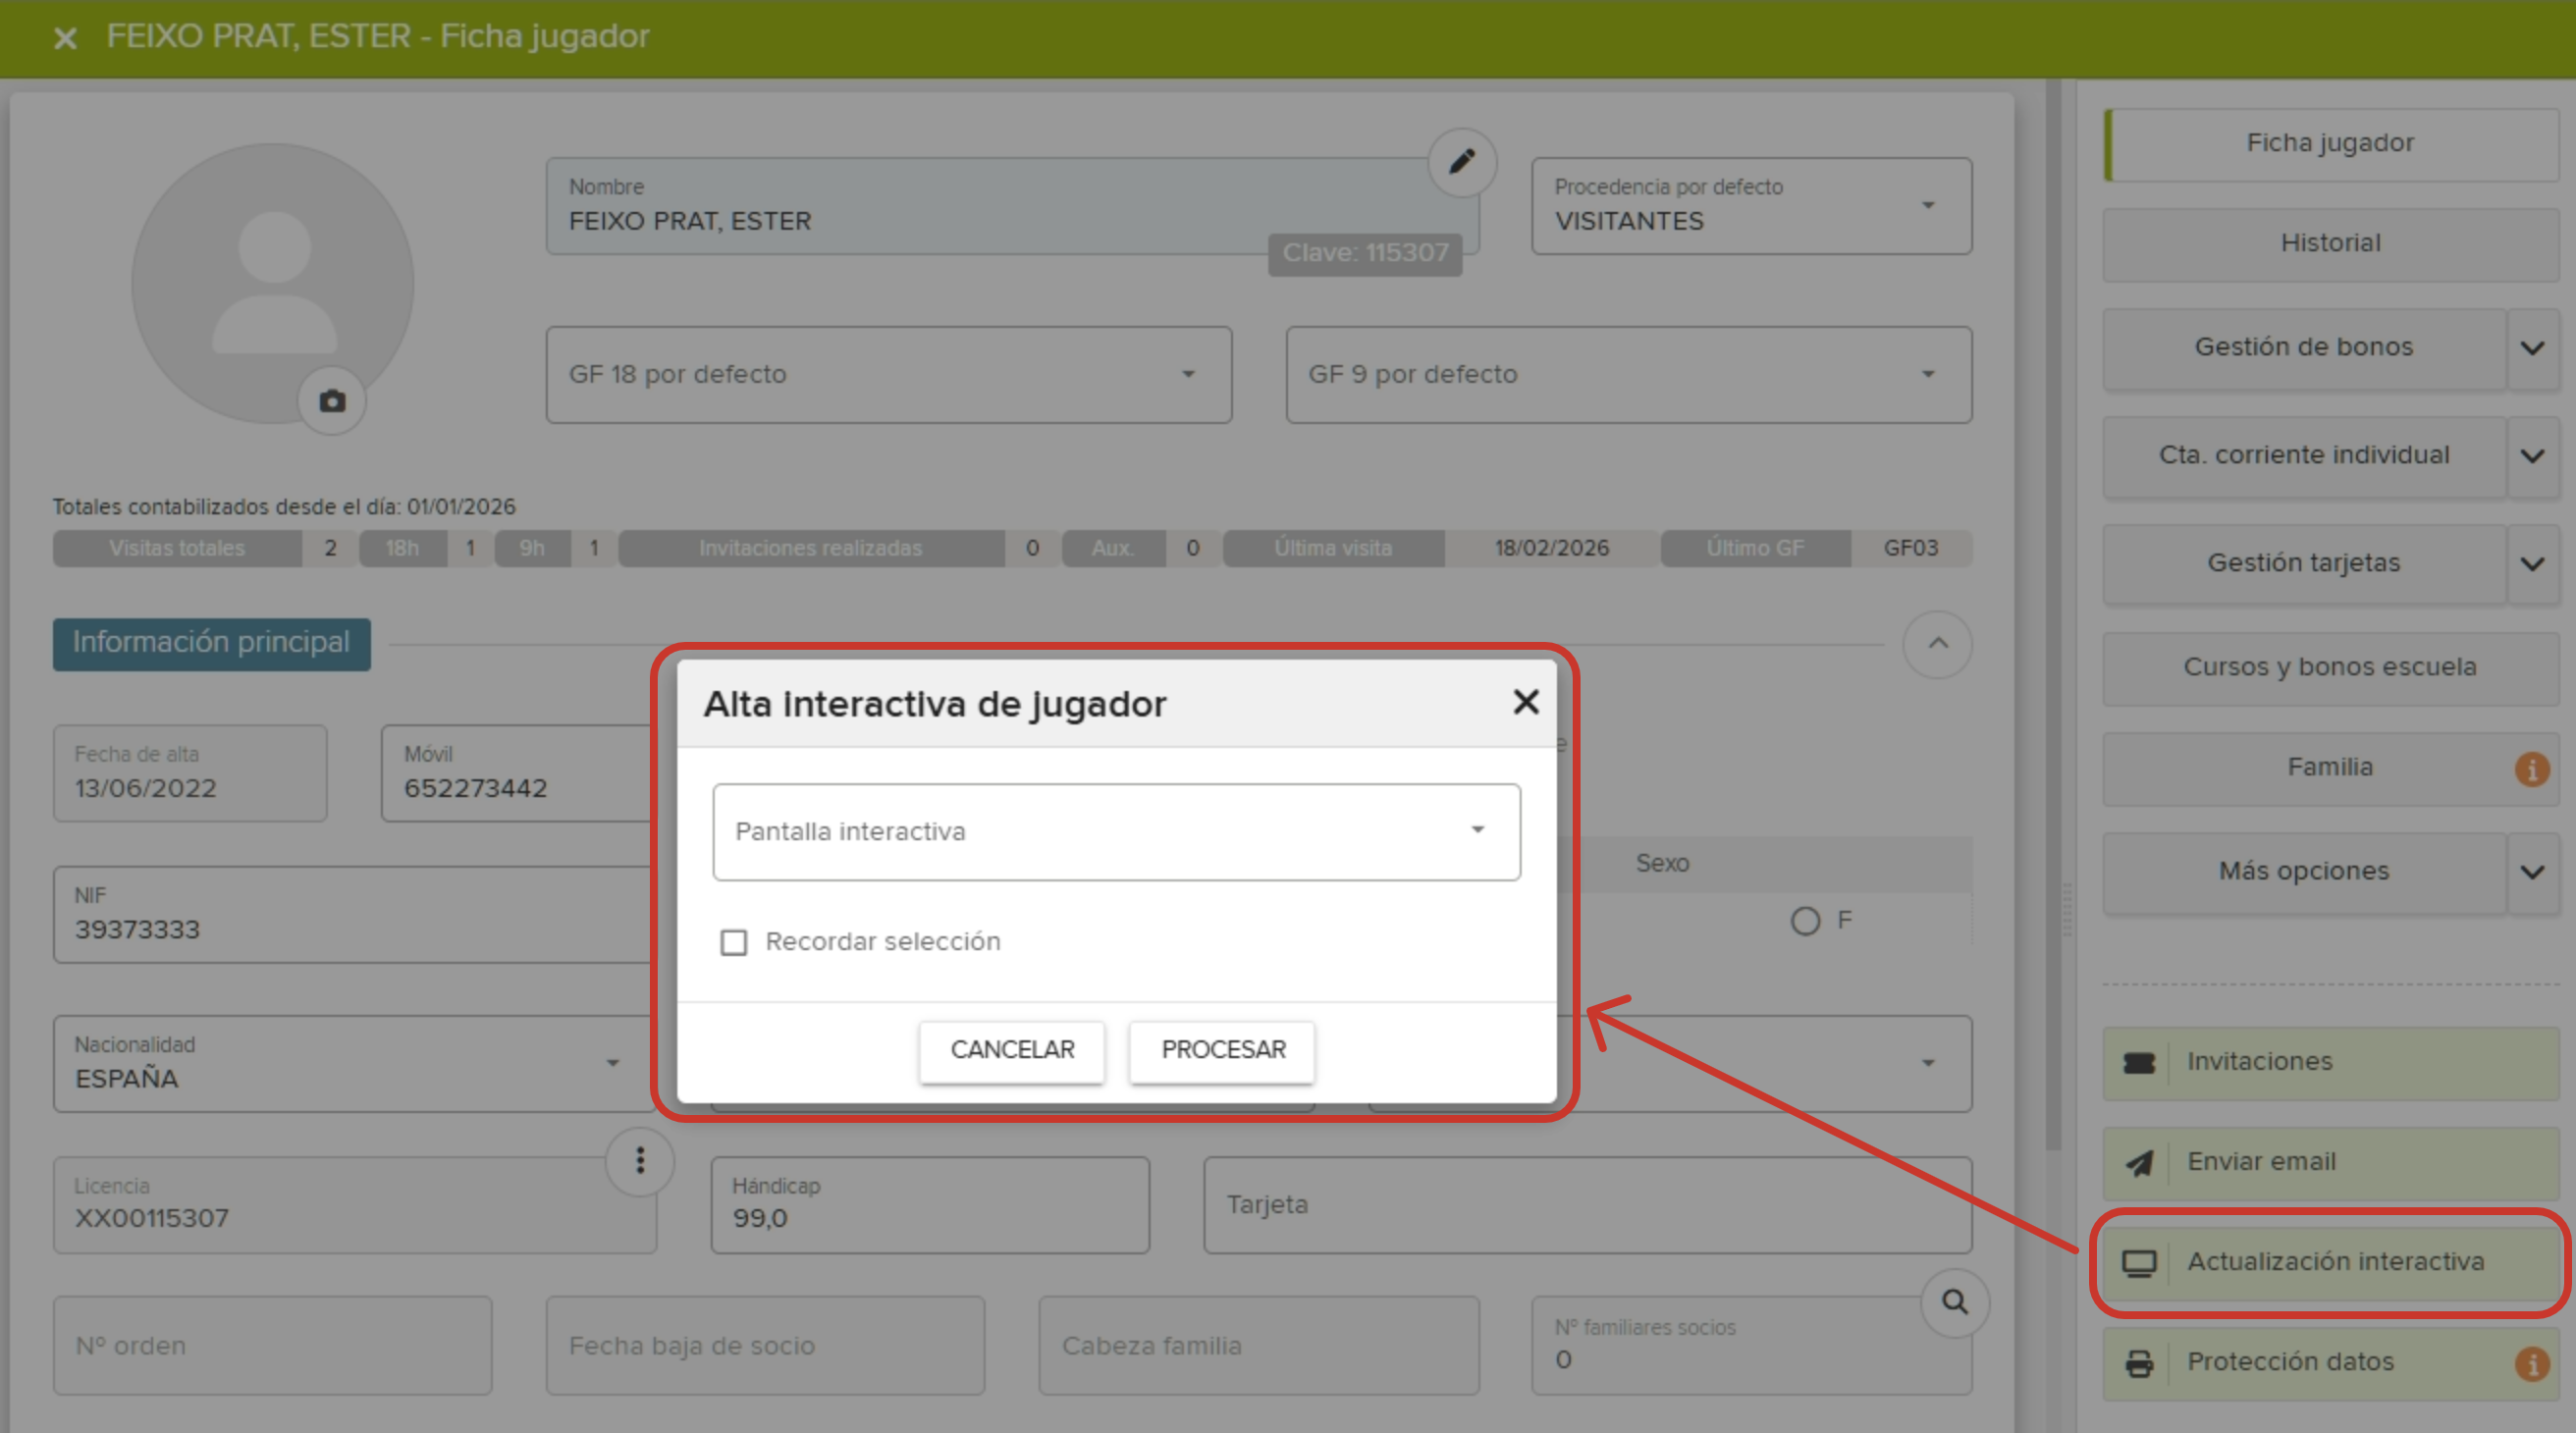Click the profile avatar placeholder
This screenshot has width=2576, height=1433.
(x=272, y=283)
